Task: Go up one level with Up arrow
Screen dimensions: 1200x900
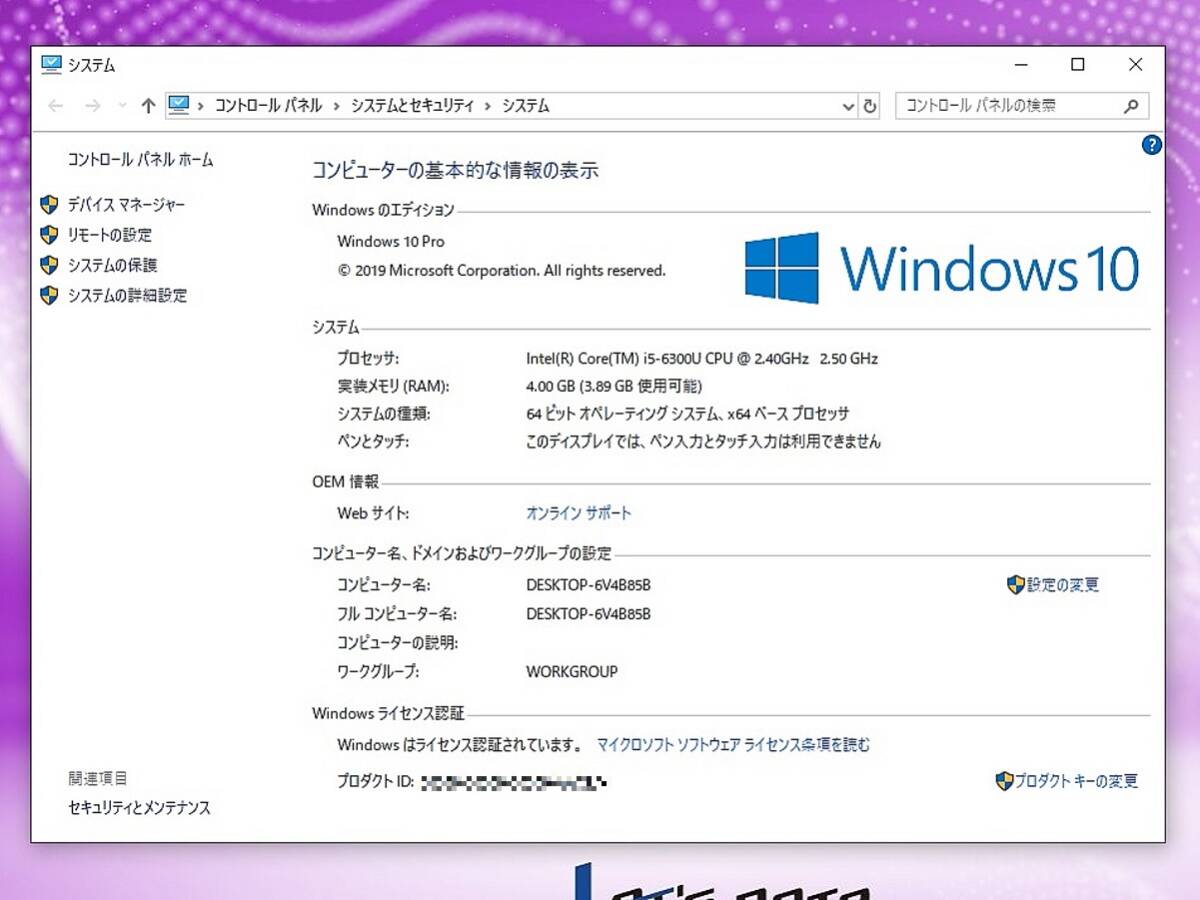Action: pos(148,105)
